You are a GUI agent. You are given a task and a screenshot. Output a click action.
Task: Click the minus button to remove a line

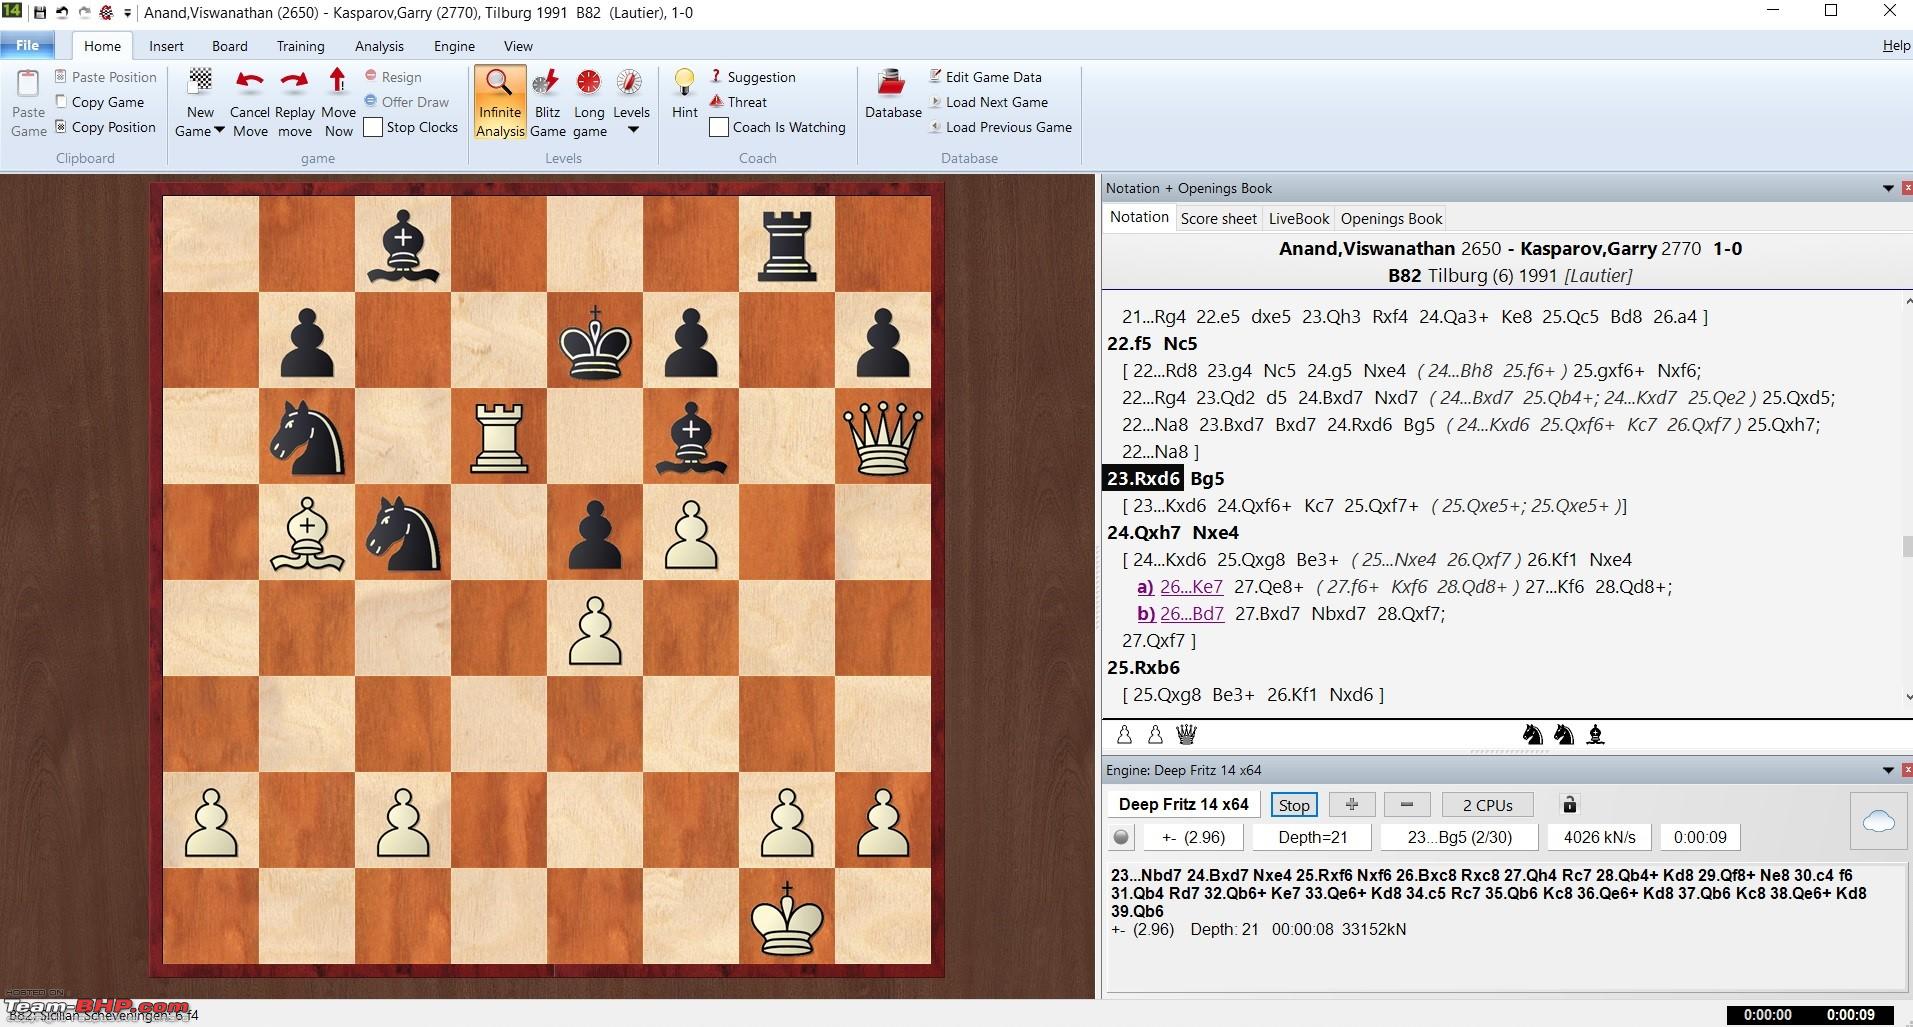[1407, 805]
